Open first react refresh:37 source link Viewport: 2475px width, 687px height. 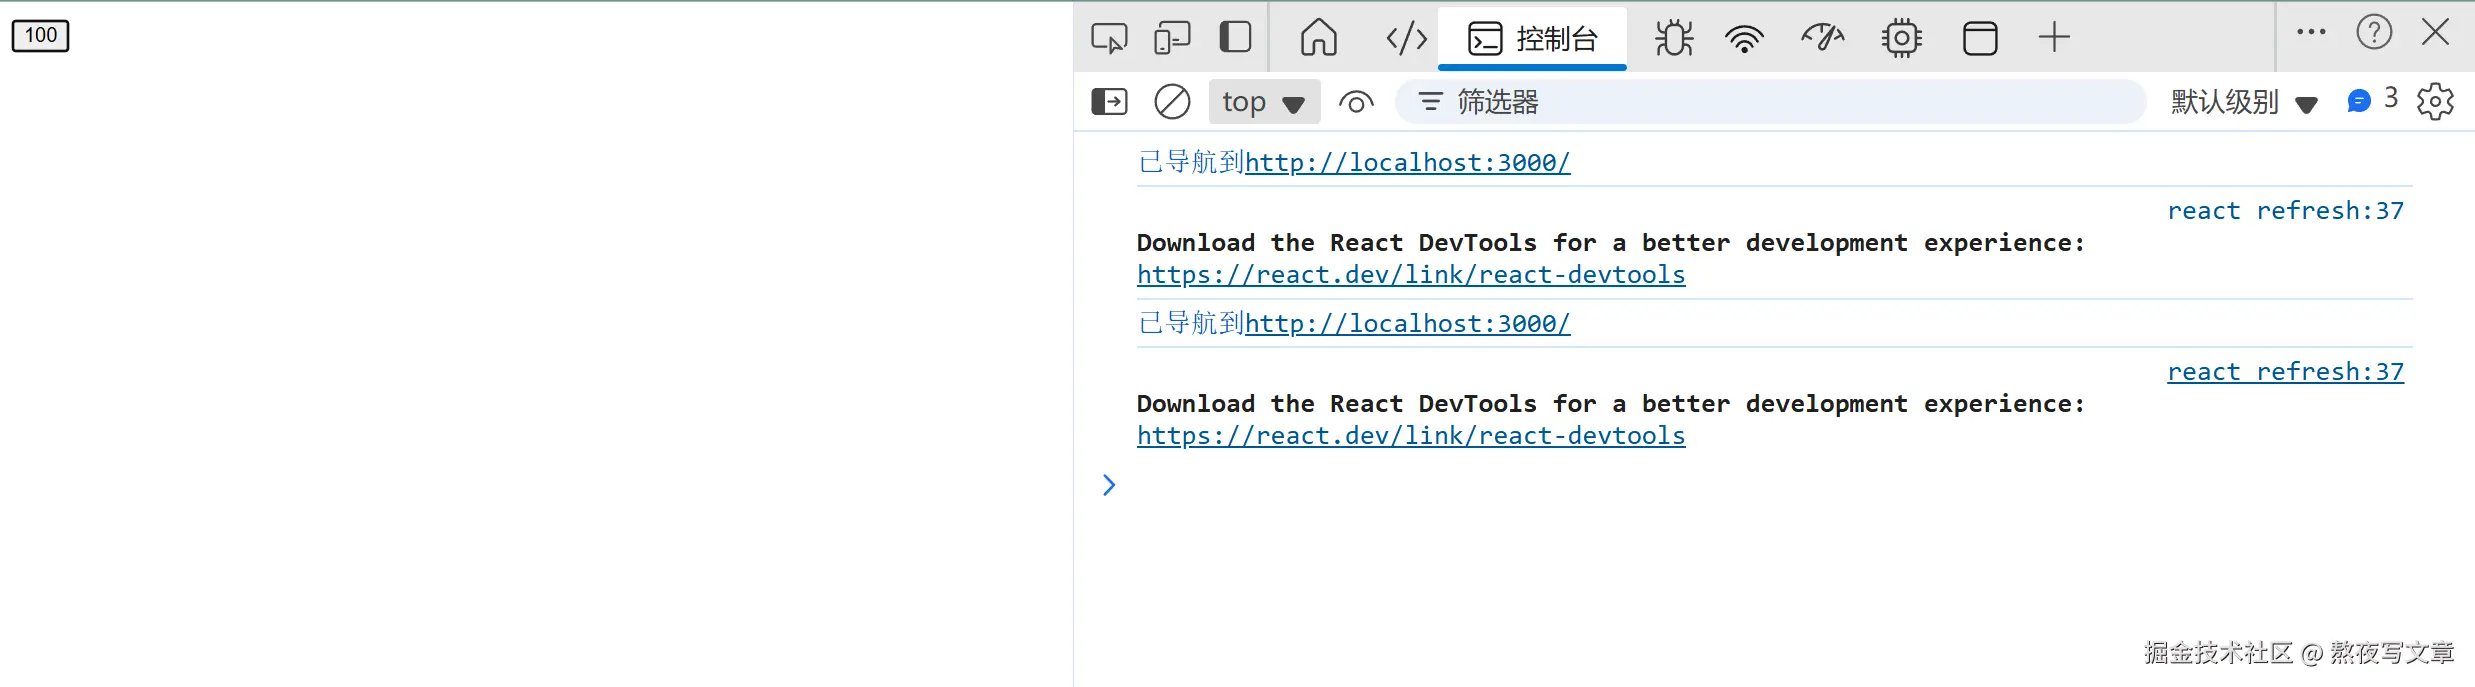[x=2285, y=210]
